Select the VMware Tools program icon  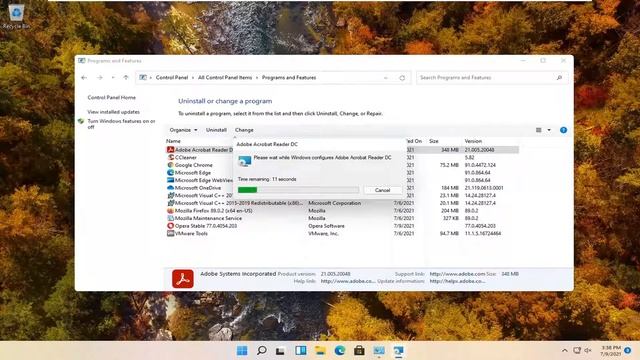point(170,233)
